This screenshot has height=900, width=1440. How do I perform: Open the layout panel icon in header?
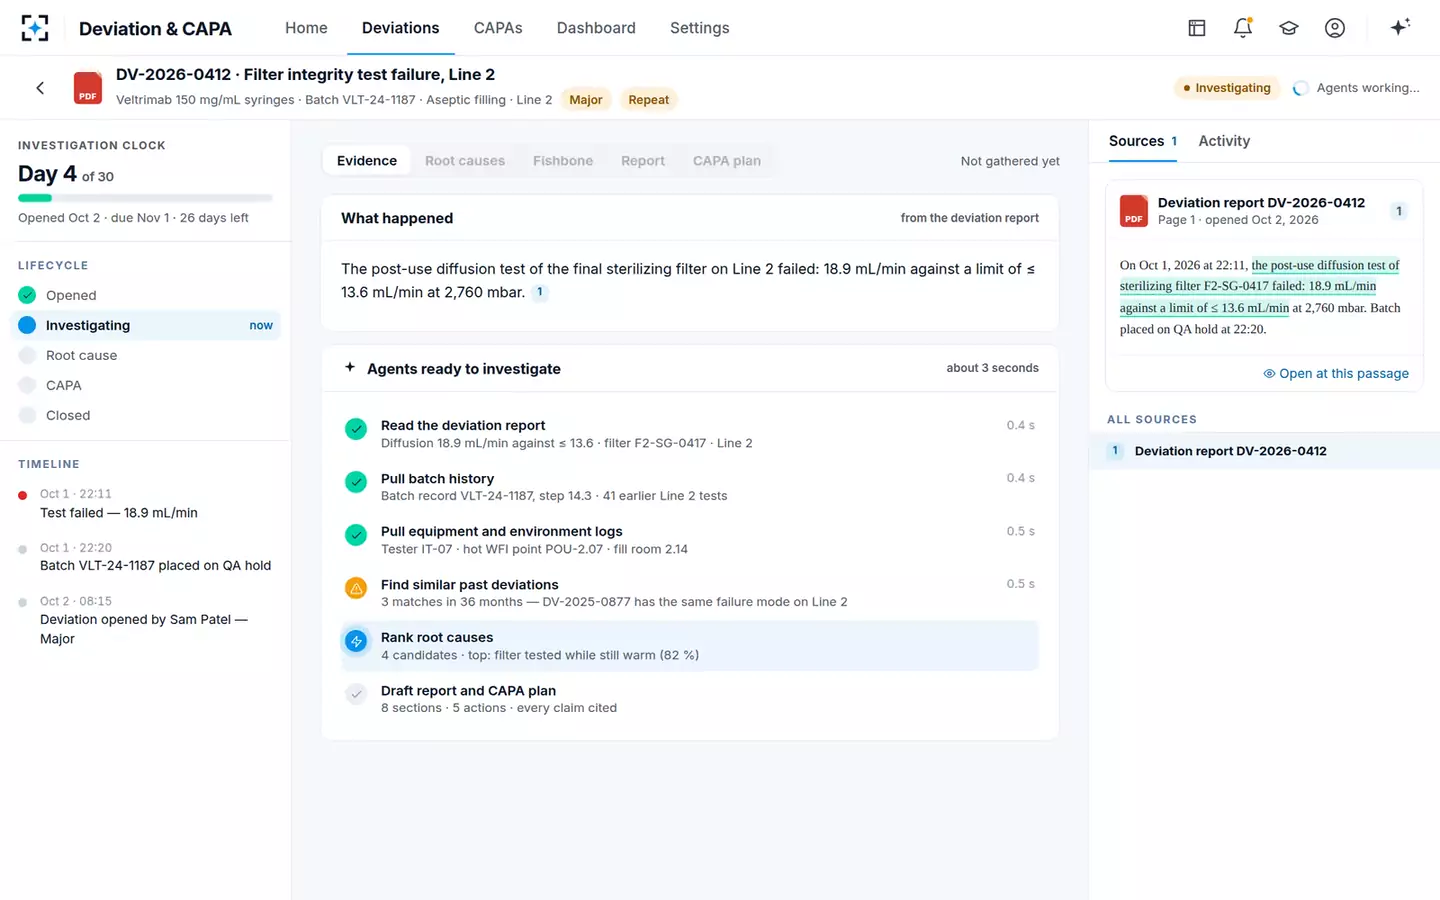pos(1197,28)
